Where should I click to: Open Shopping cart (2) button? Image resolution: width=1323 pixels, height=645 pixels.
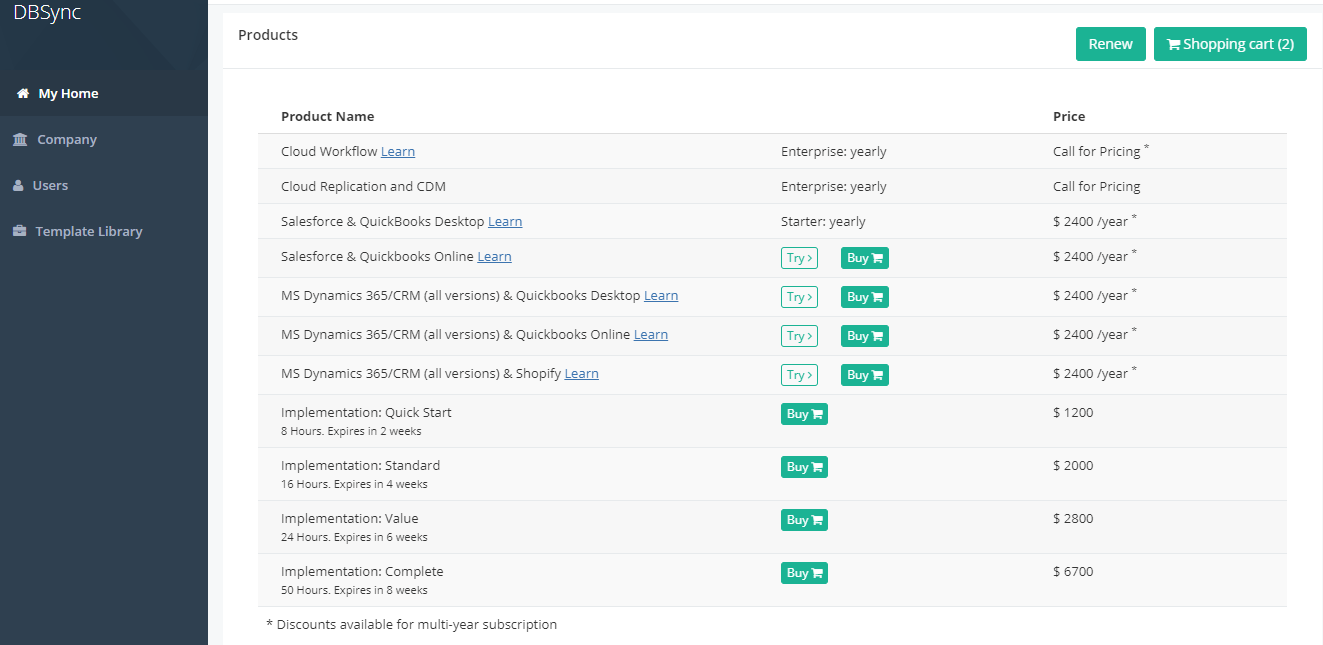(1230, 44)
